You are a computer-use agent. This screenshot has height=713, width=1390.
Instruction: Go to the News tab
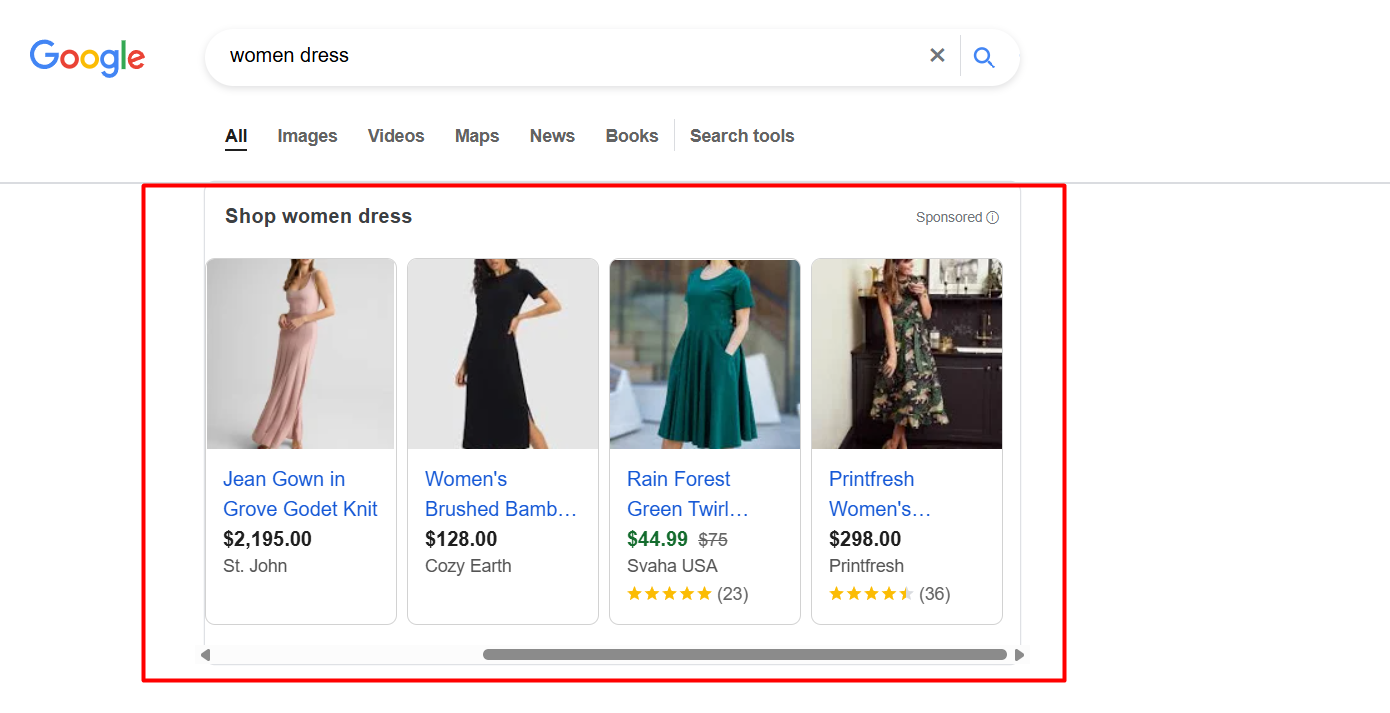[552, 136]
